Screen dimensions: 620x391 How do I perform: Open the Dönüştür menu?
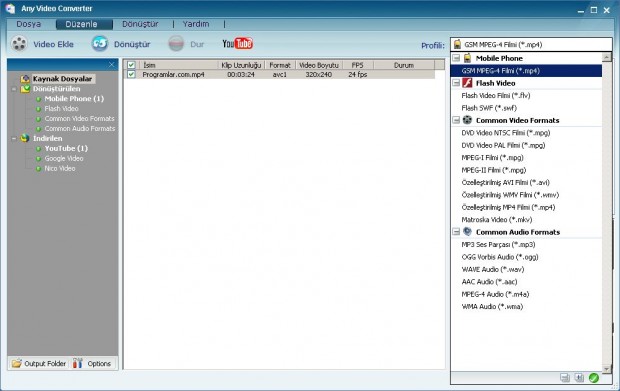[x=140, y=24]
